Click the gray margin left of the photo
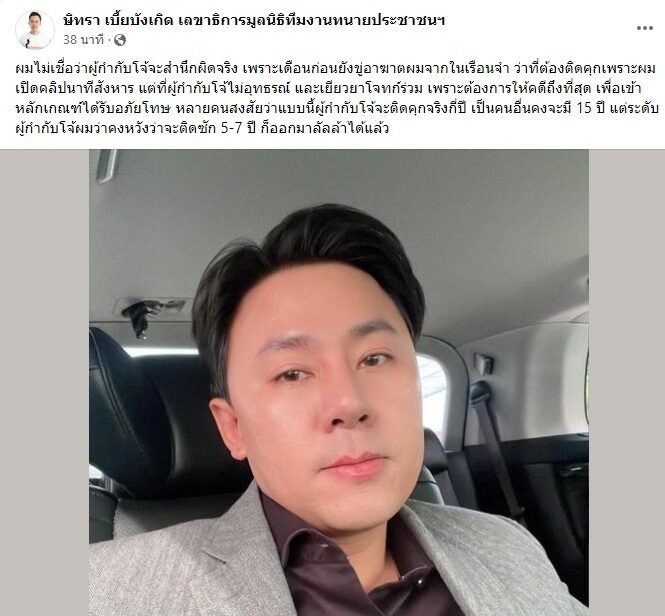Screen dimensions: 665x616 point(45,382)
